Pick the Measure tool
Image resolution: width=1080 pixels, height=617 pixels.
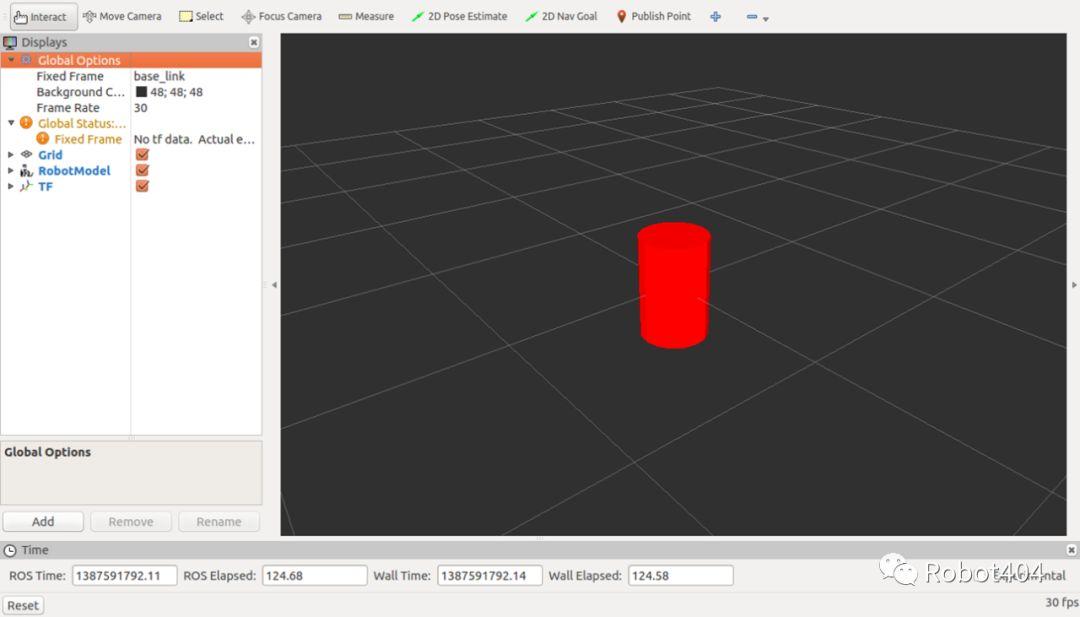coord(366,16)
